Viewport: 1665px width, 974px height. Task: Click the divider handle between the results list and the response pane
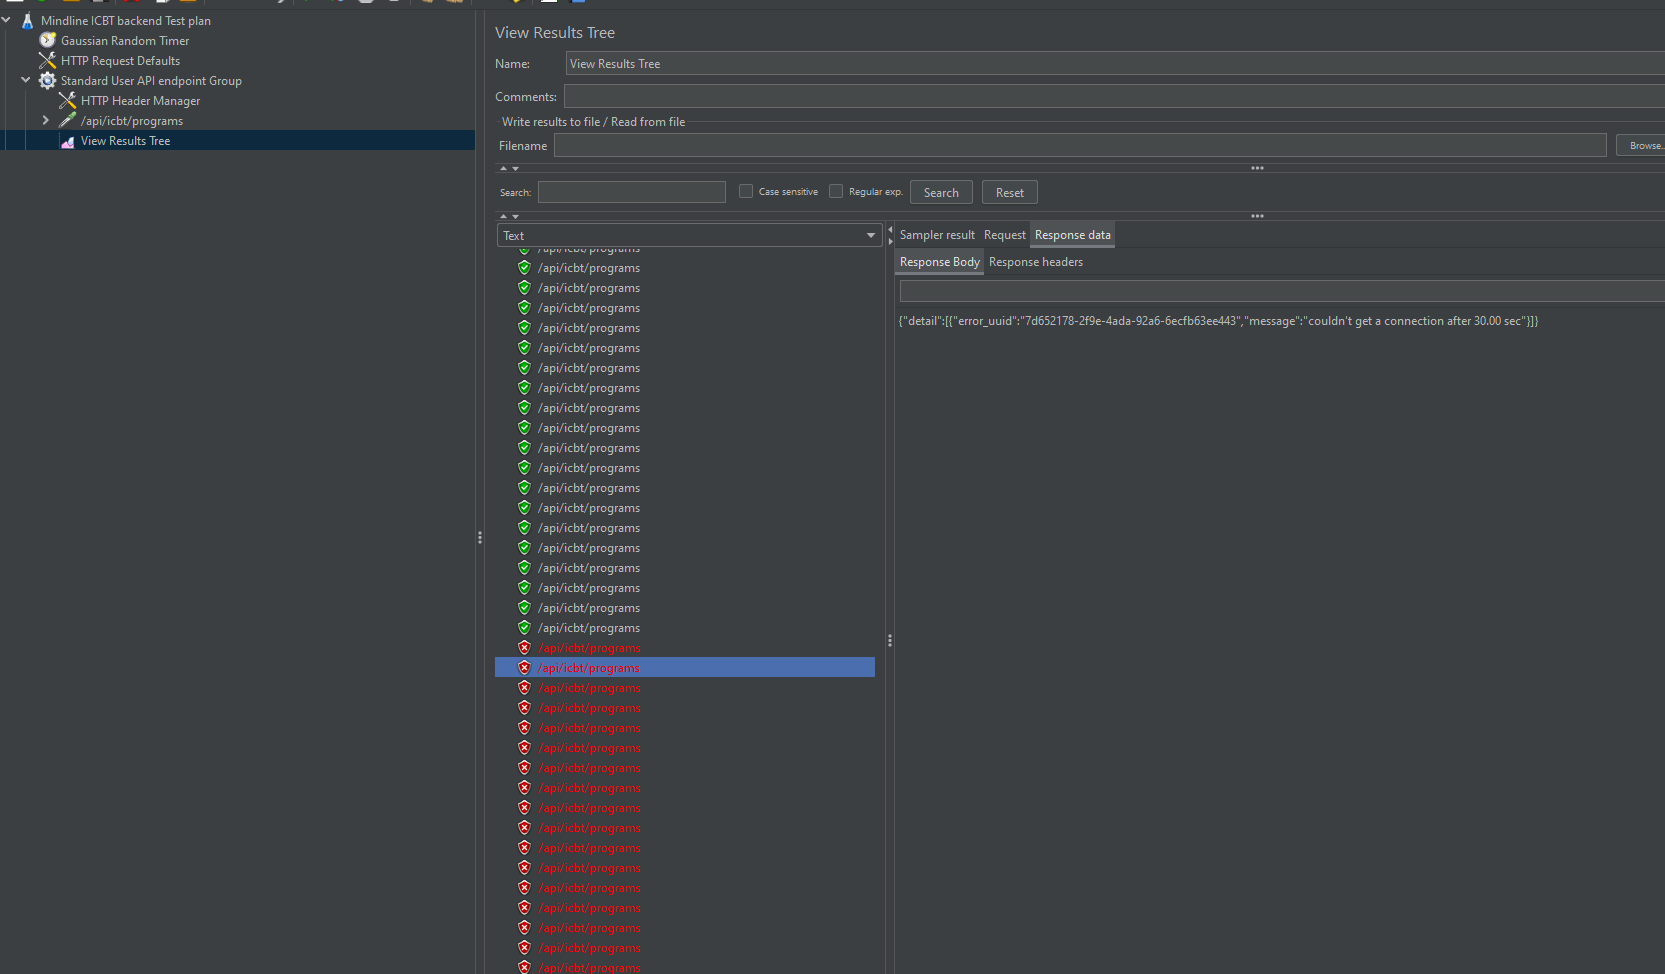coord(890,640)
